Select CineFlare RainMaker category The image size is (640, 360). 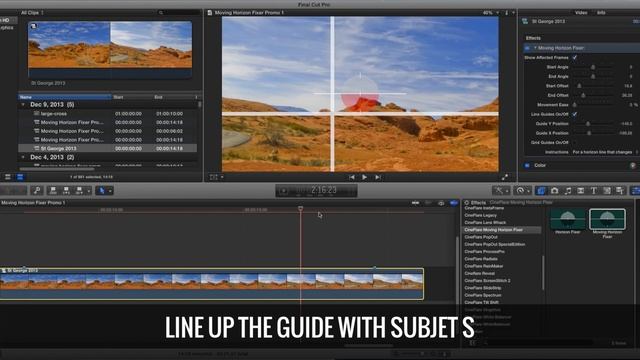click(x=484, y=266)
